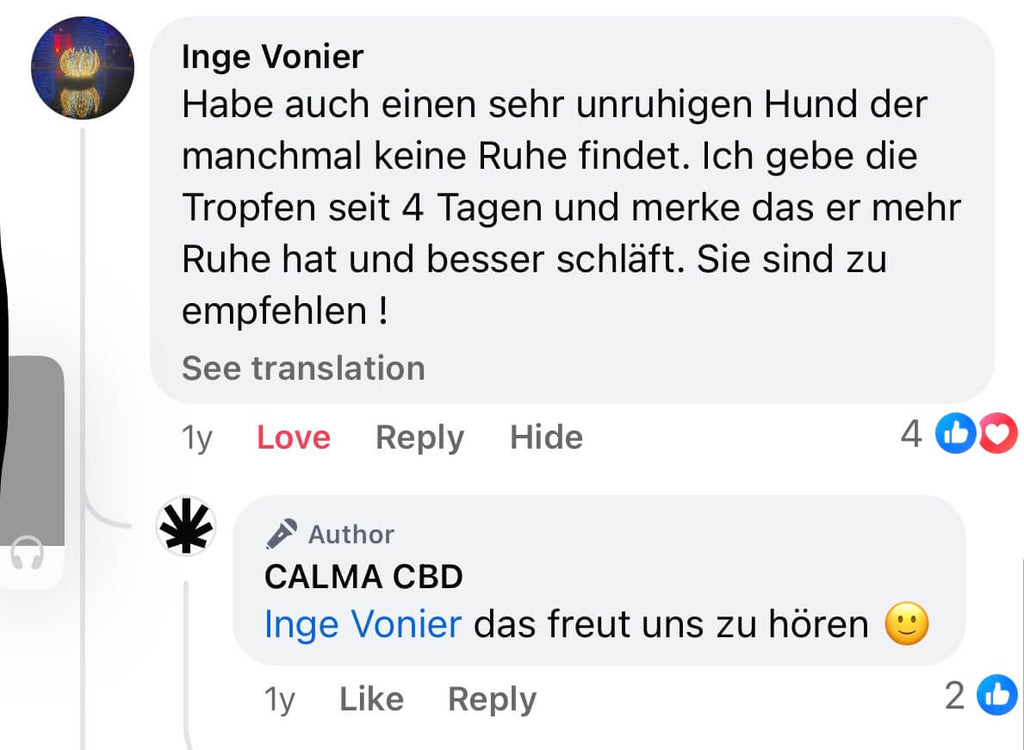Toggle the Love reaction on Inge's comment
The height and width of the screenshot is (750, 1024).
(x=293, y=437)
